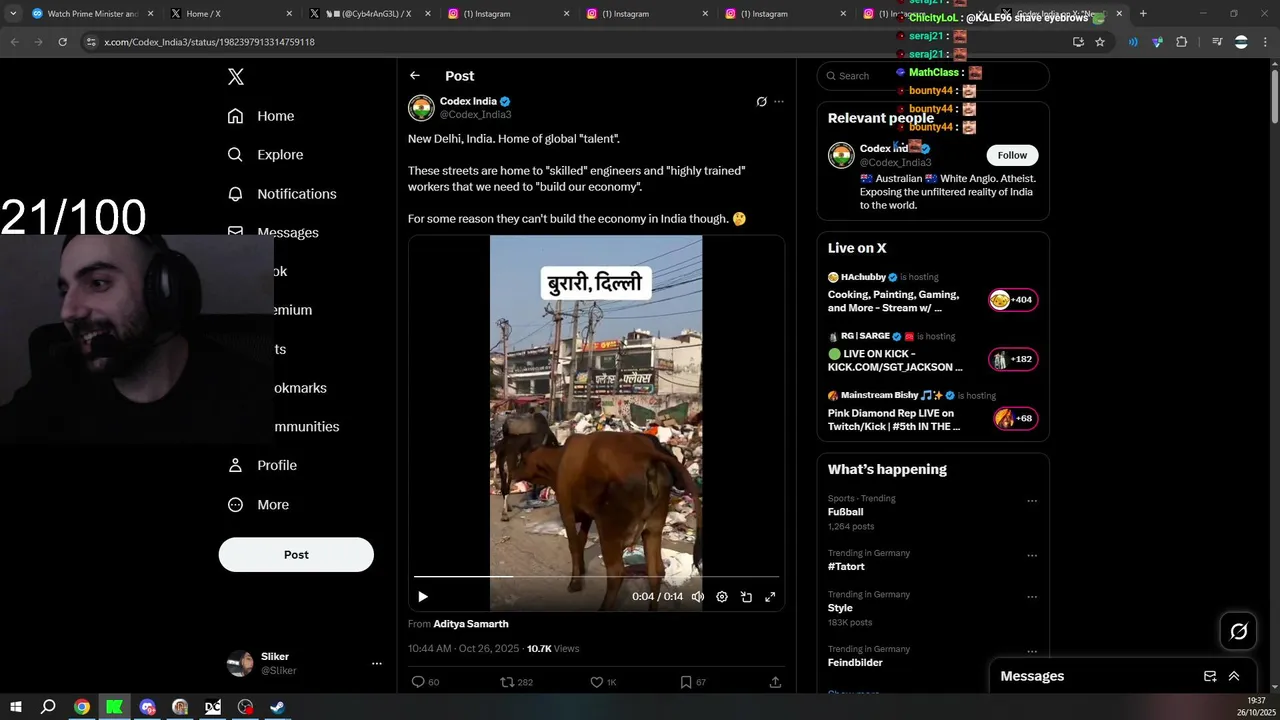This screenshot has width=1280, height=720.
Task: Bookmark this page with the star icon
Action: [1100, 42]
